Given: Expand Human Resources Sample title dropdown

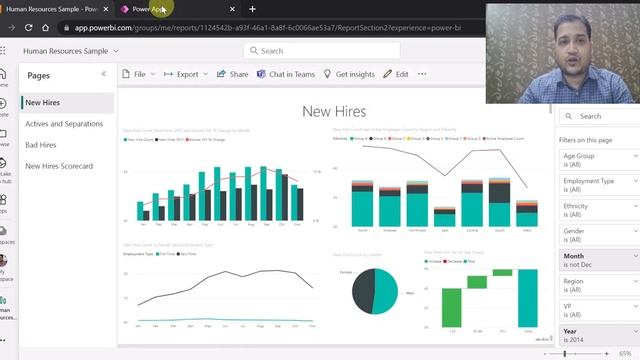Looking at the screenshot, I should (x=116, y=51).
